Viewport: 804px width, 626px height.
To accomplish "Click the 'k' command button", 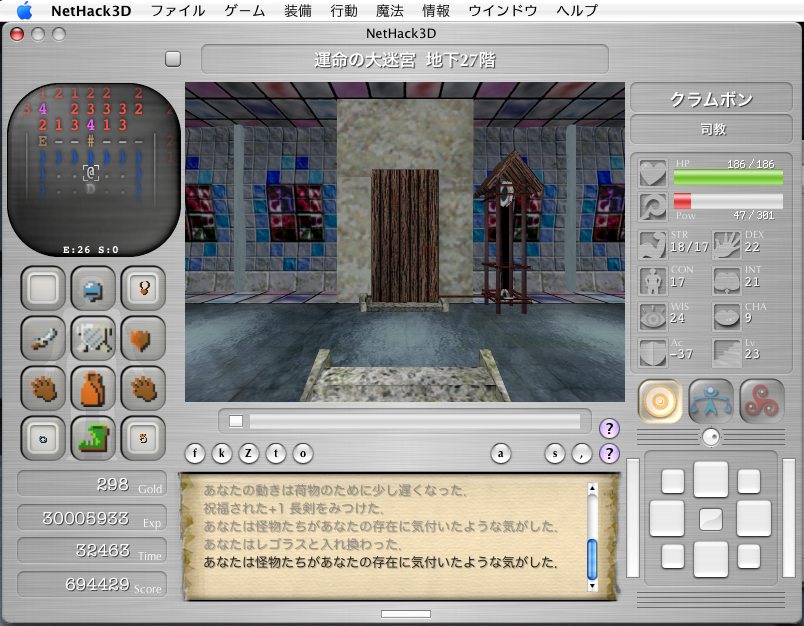I will [x=222, y=453].
